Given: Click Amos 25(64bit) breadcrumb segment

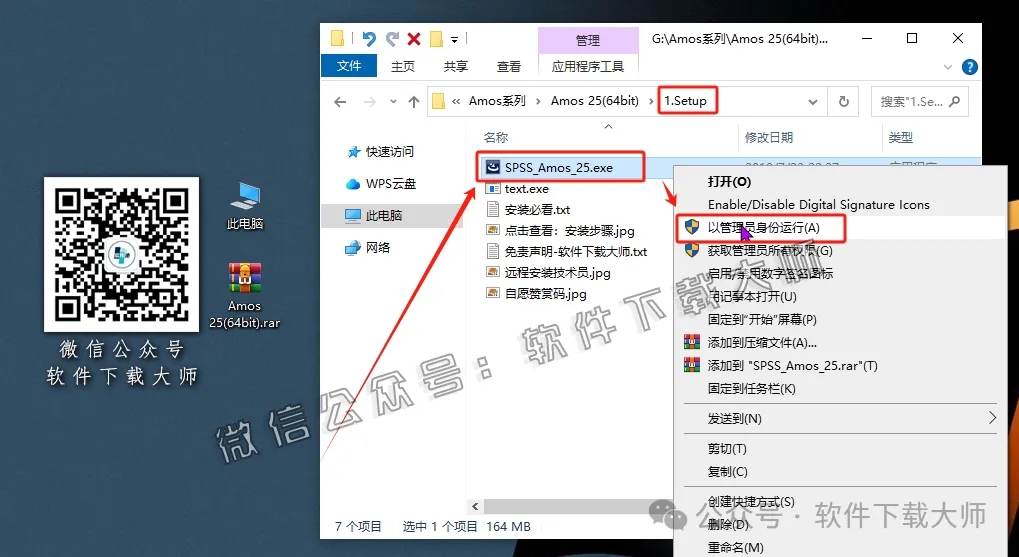Looking at the screenshot, I should coord(595,101).
